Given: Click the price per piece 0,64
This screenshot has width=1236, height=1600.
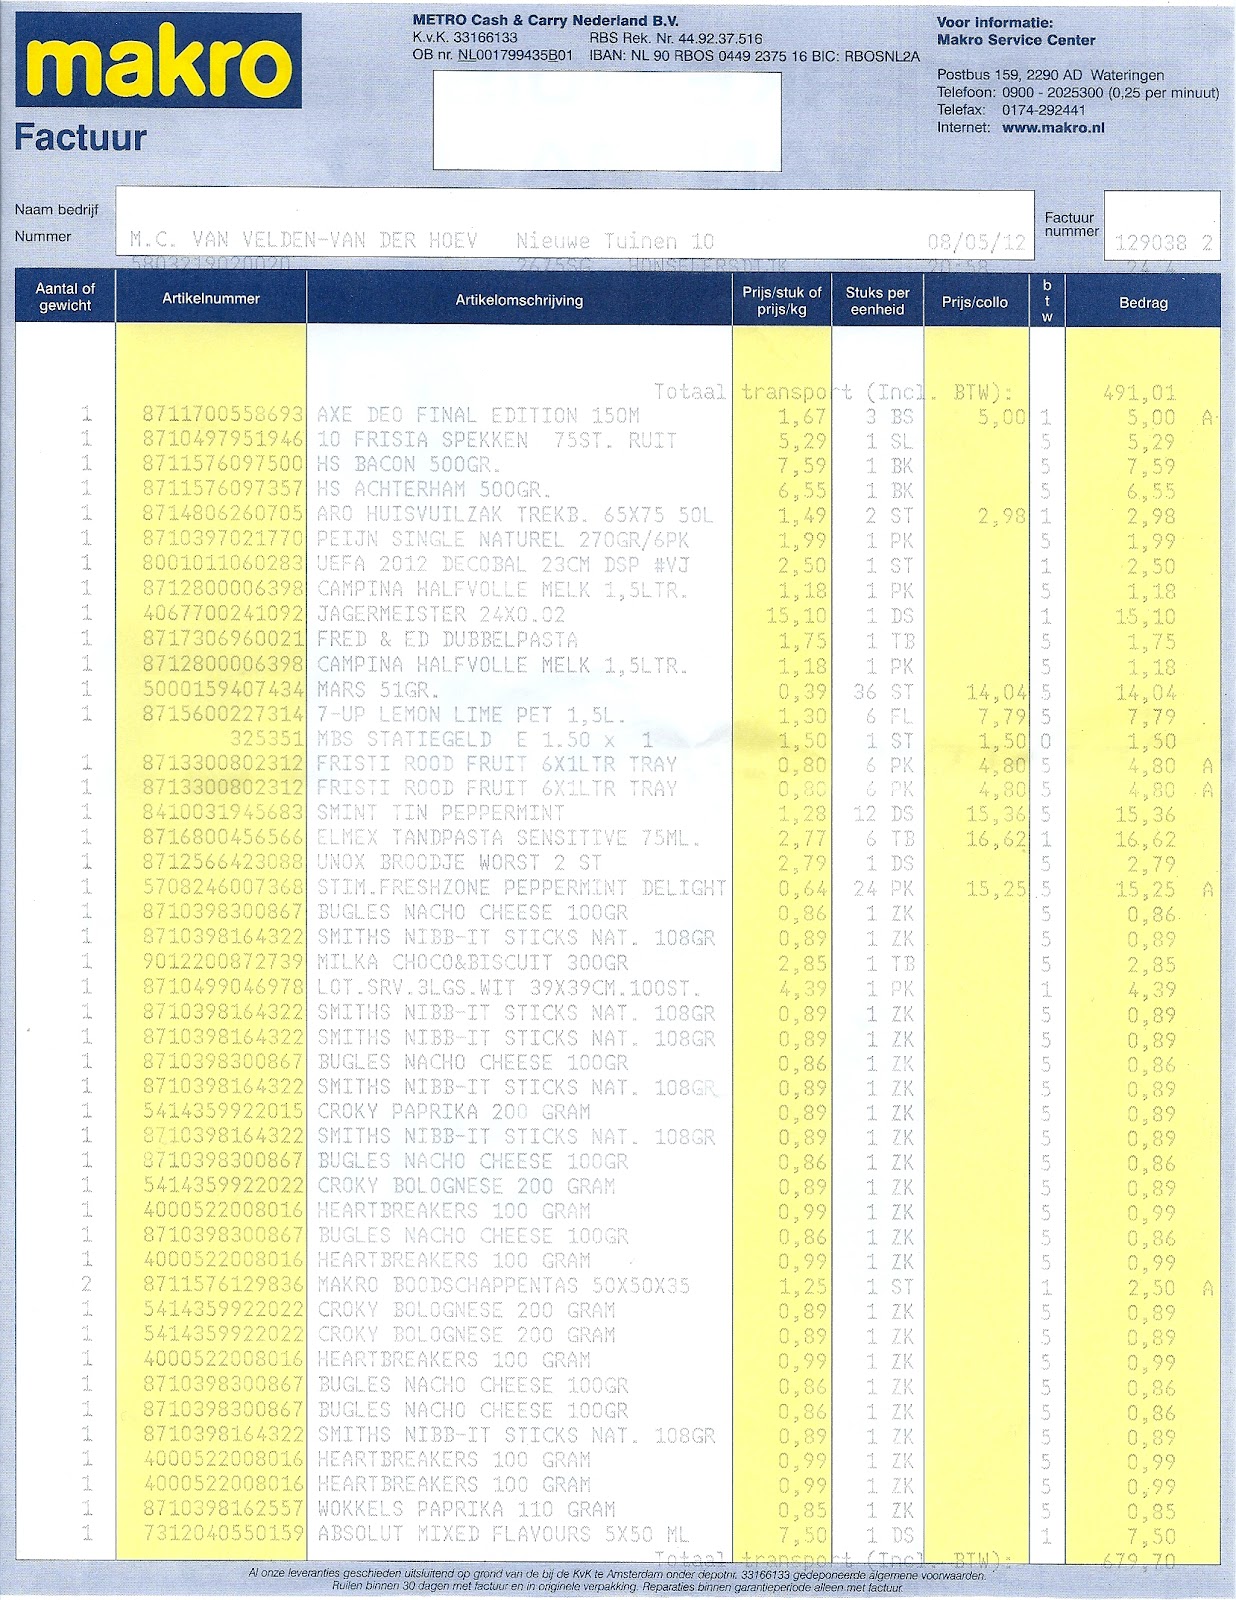Looking at the screenshot, I should pyautogui.click(x=803, y=888).
